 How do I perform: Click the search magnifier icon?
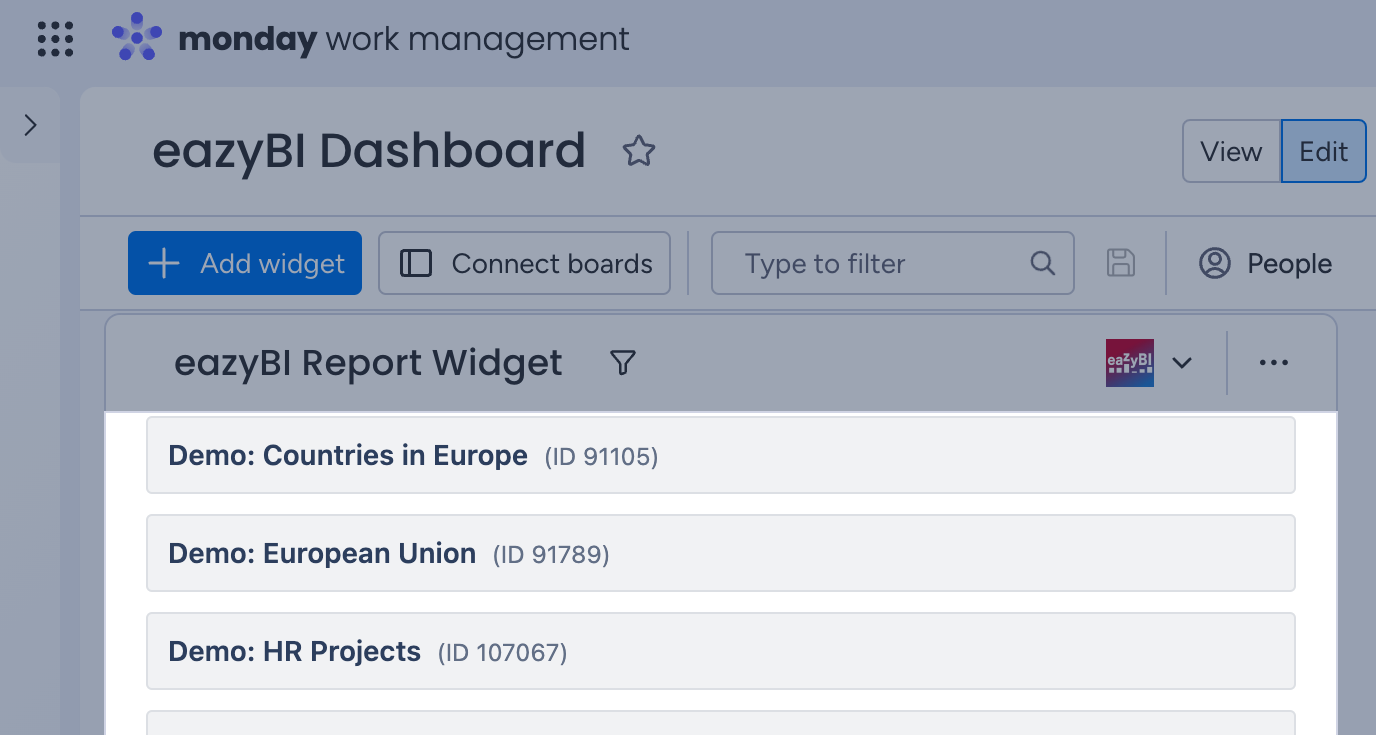1042,263
